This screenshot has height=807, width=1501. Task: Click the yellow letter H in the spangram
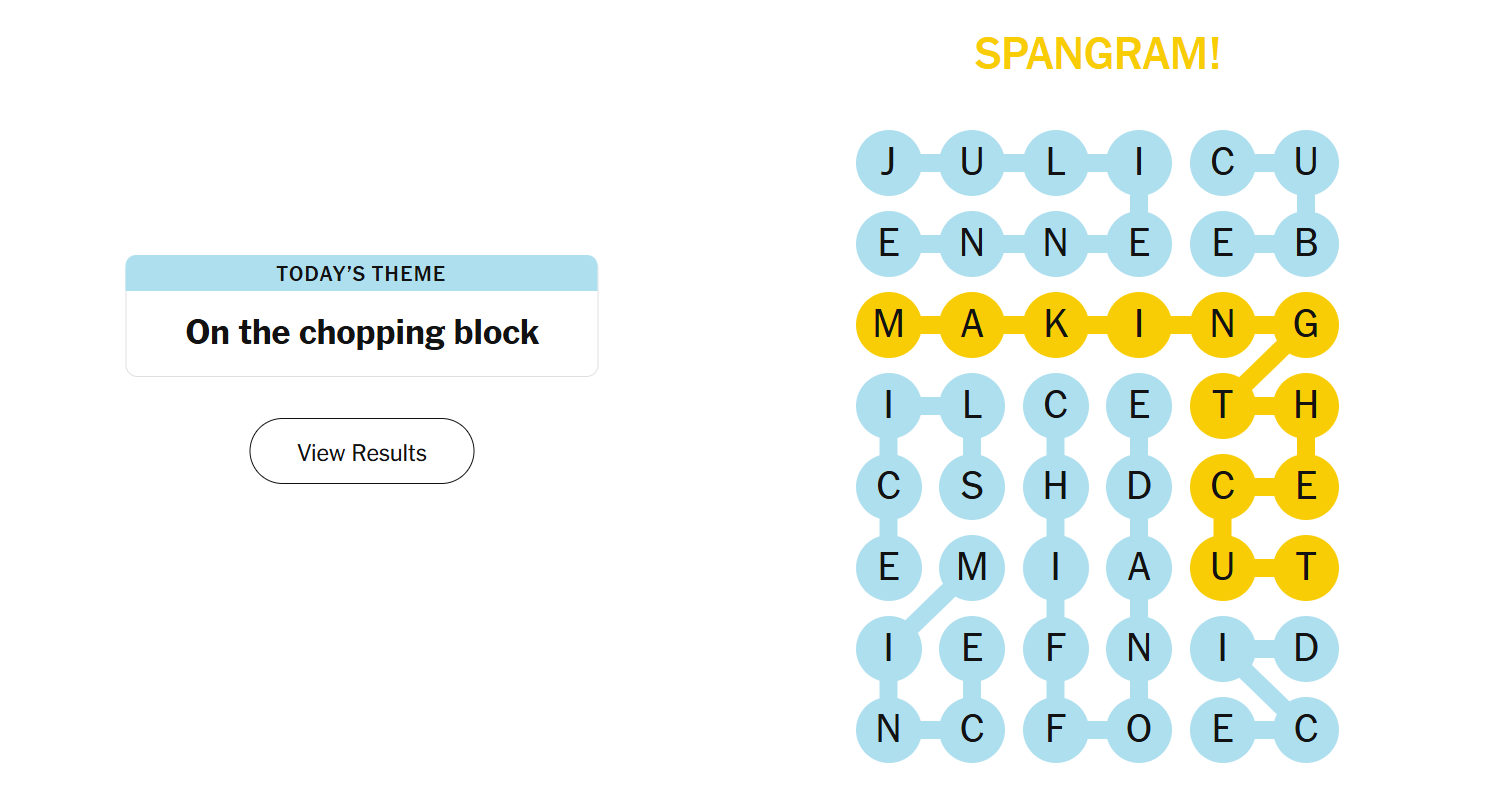pos(1305,406)
